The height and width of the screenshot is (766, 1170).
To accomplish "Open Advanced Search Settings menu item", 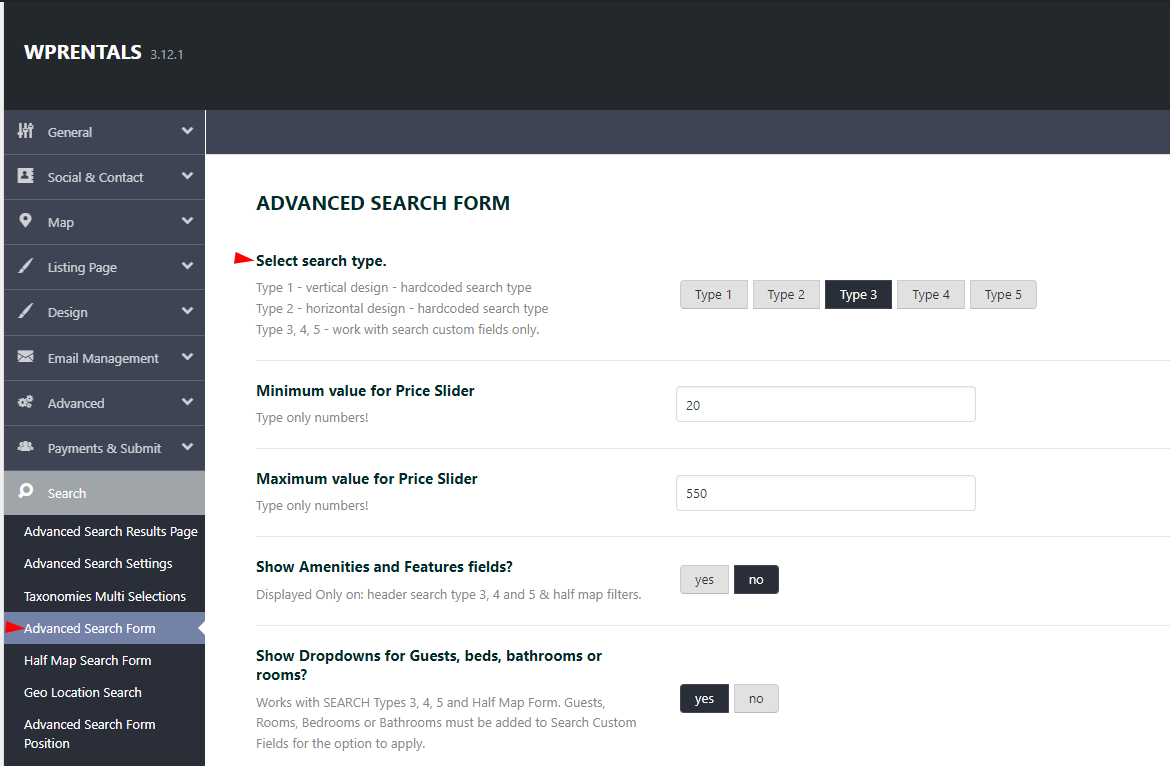I will pos(97,563).
